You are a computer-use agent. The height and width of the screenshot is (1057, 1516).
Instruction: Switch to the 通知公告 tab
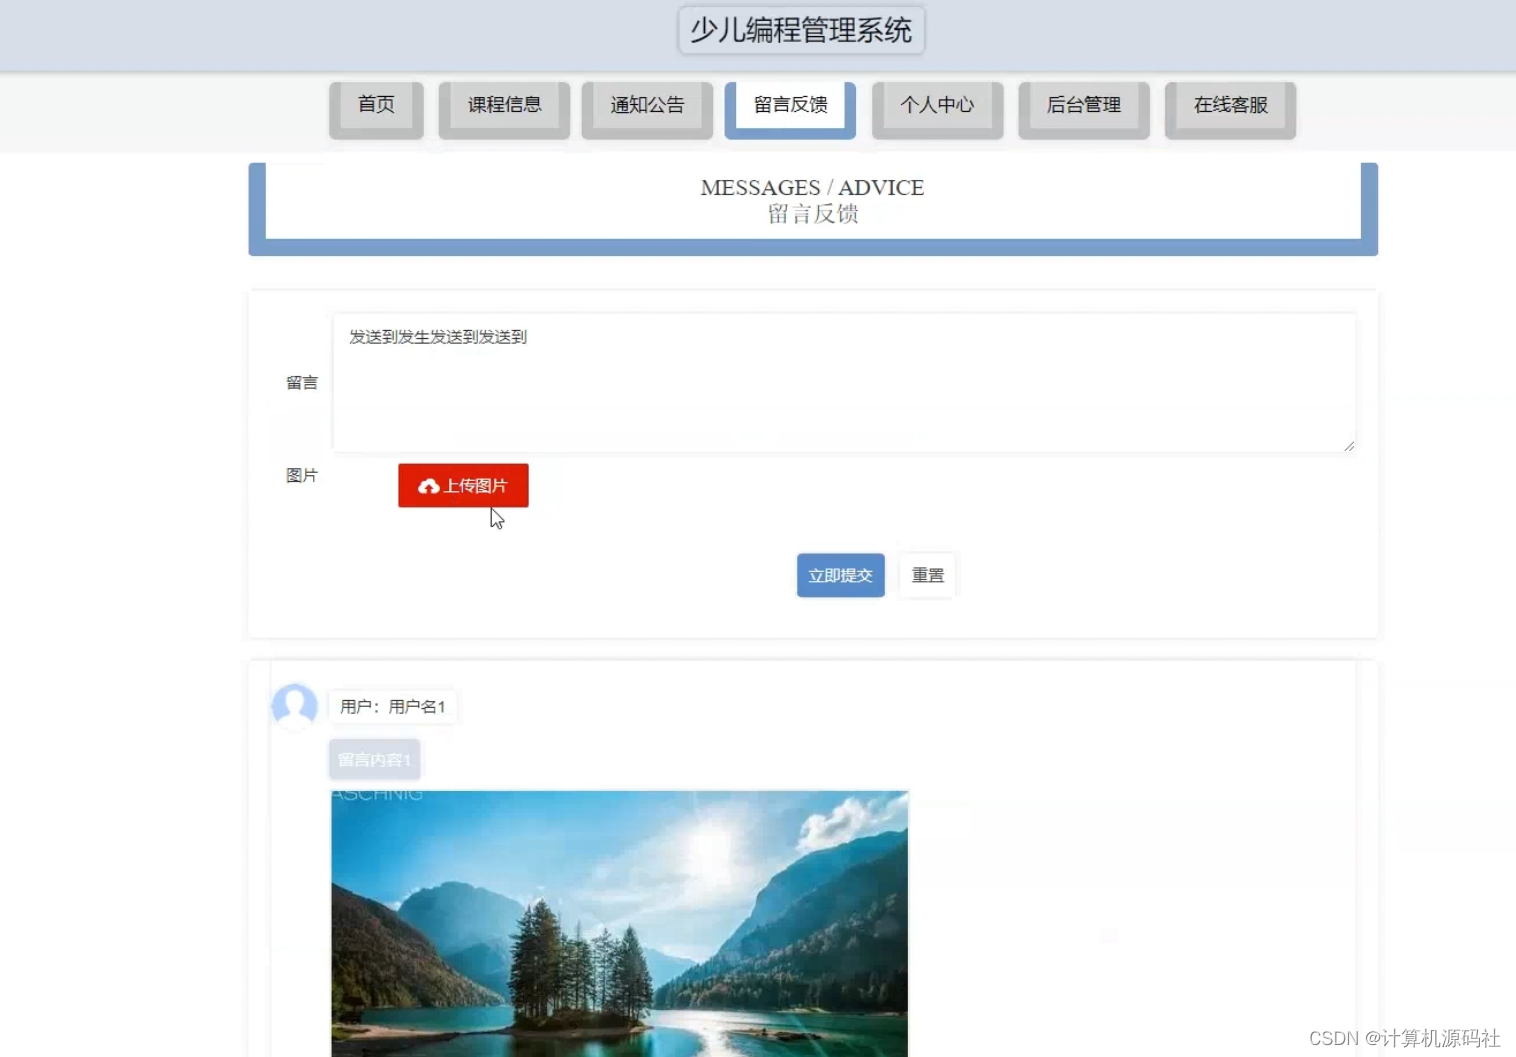(x=646, y=104)
